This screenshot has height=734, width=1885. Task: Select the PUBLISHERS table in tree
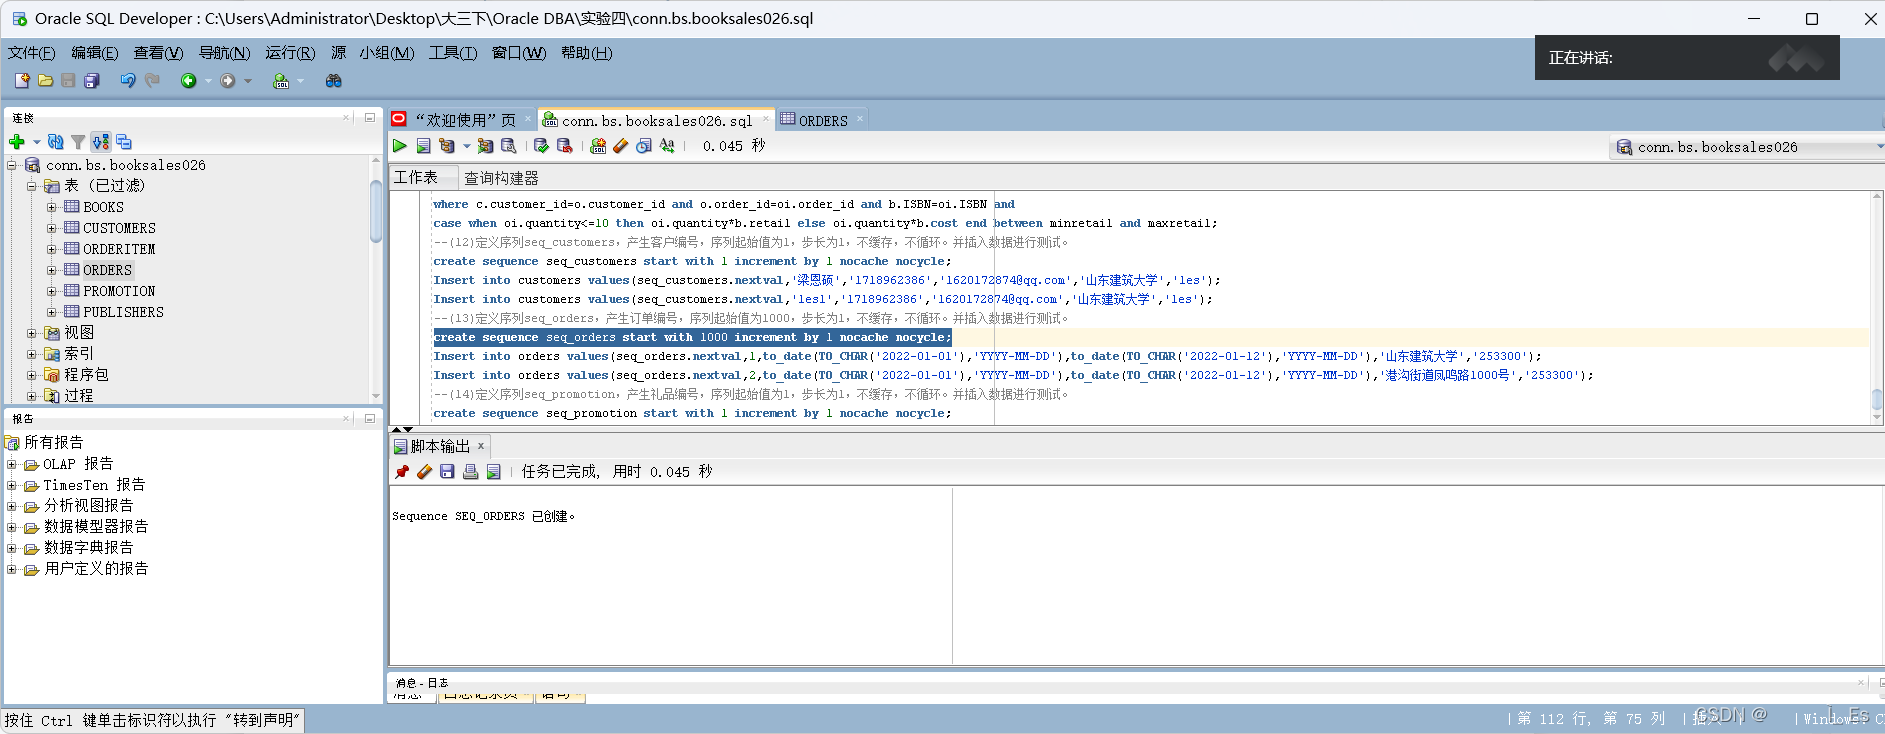pos(123,312)
